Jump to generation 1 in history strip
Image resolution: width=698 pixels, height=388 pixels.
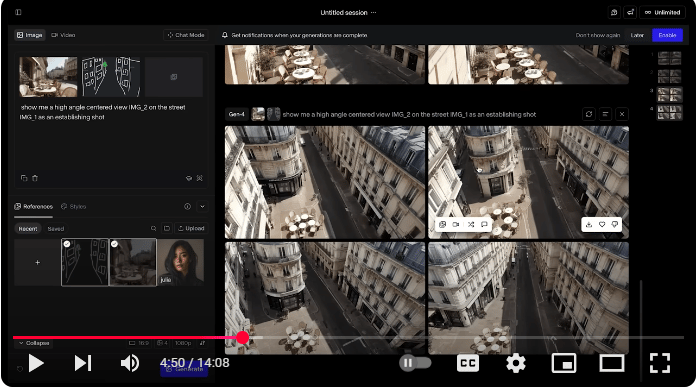(x=670, y=58)
